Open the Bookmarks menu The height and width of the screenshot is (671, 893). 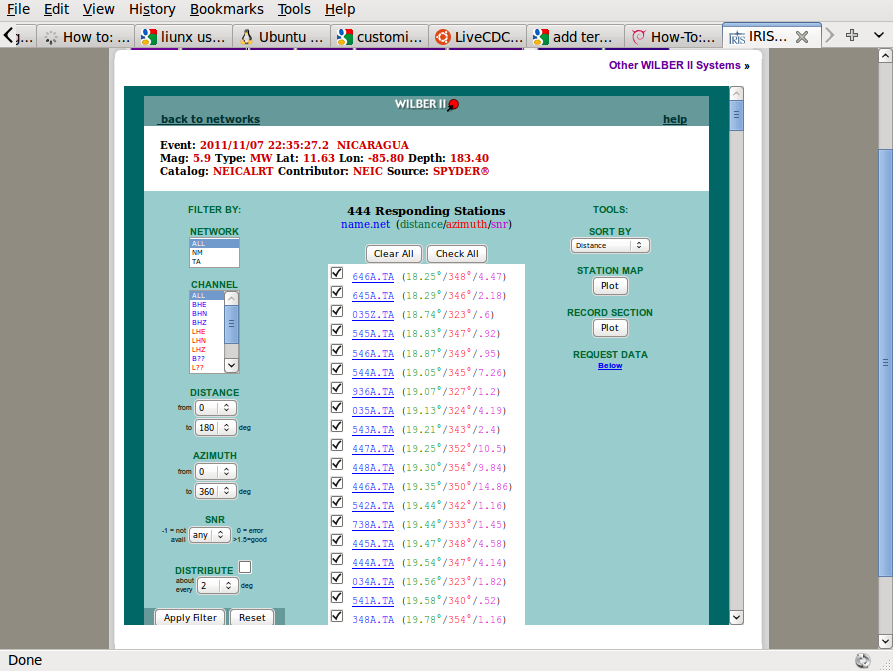[227, 9]
